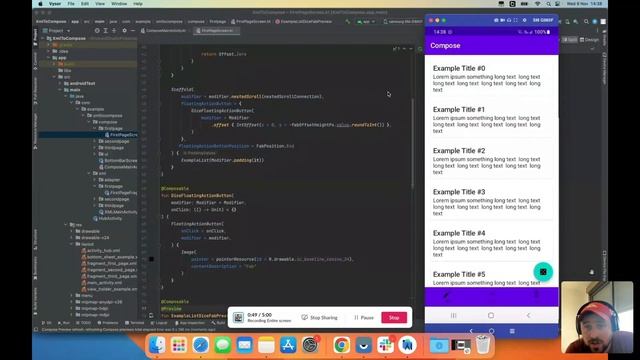Image resolution: width=640 pixels, height=360 pixels.
Task: Launch Safari from the Dock
Action: [x=200, y=345]
